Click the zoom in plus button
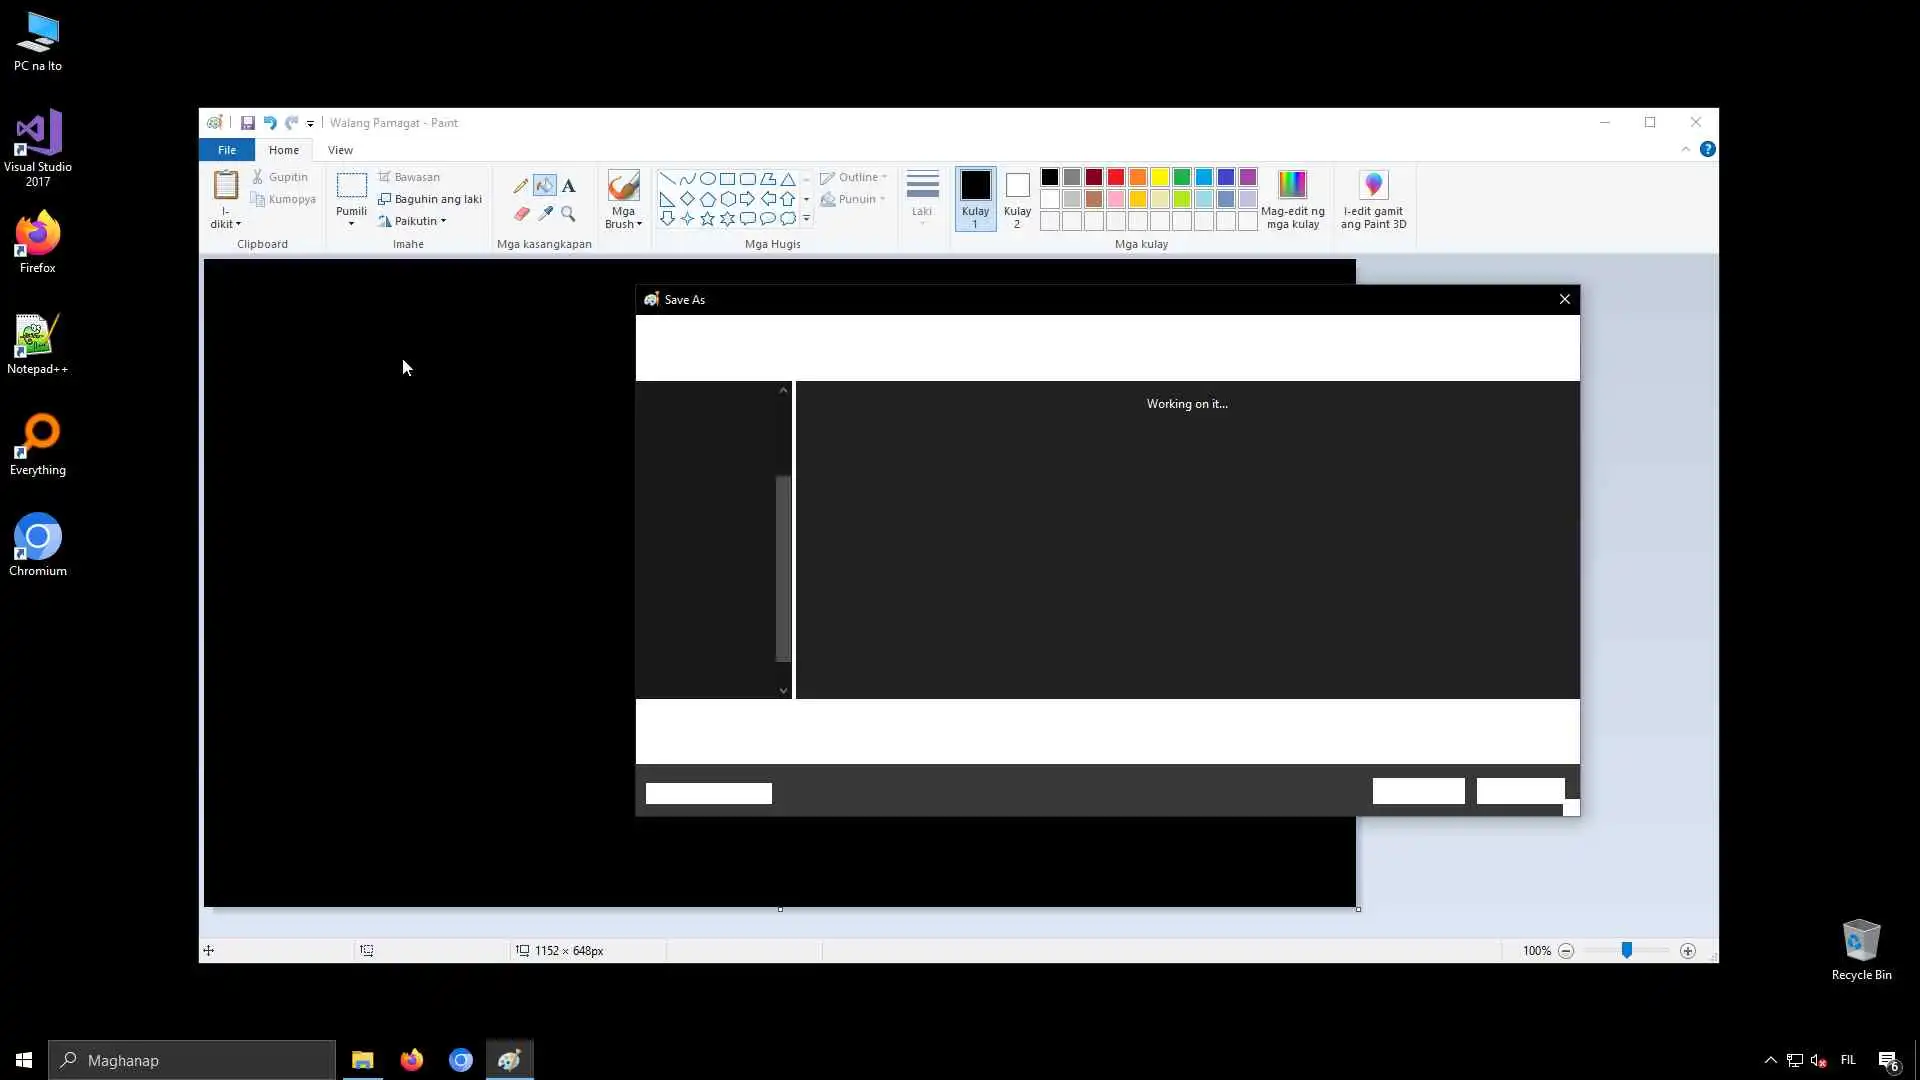Viewport: 1920px width, 1080px height. coord(1688,951)
